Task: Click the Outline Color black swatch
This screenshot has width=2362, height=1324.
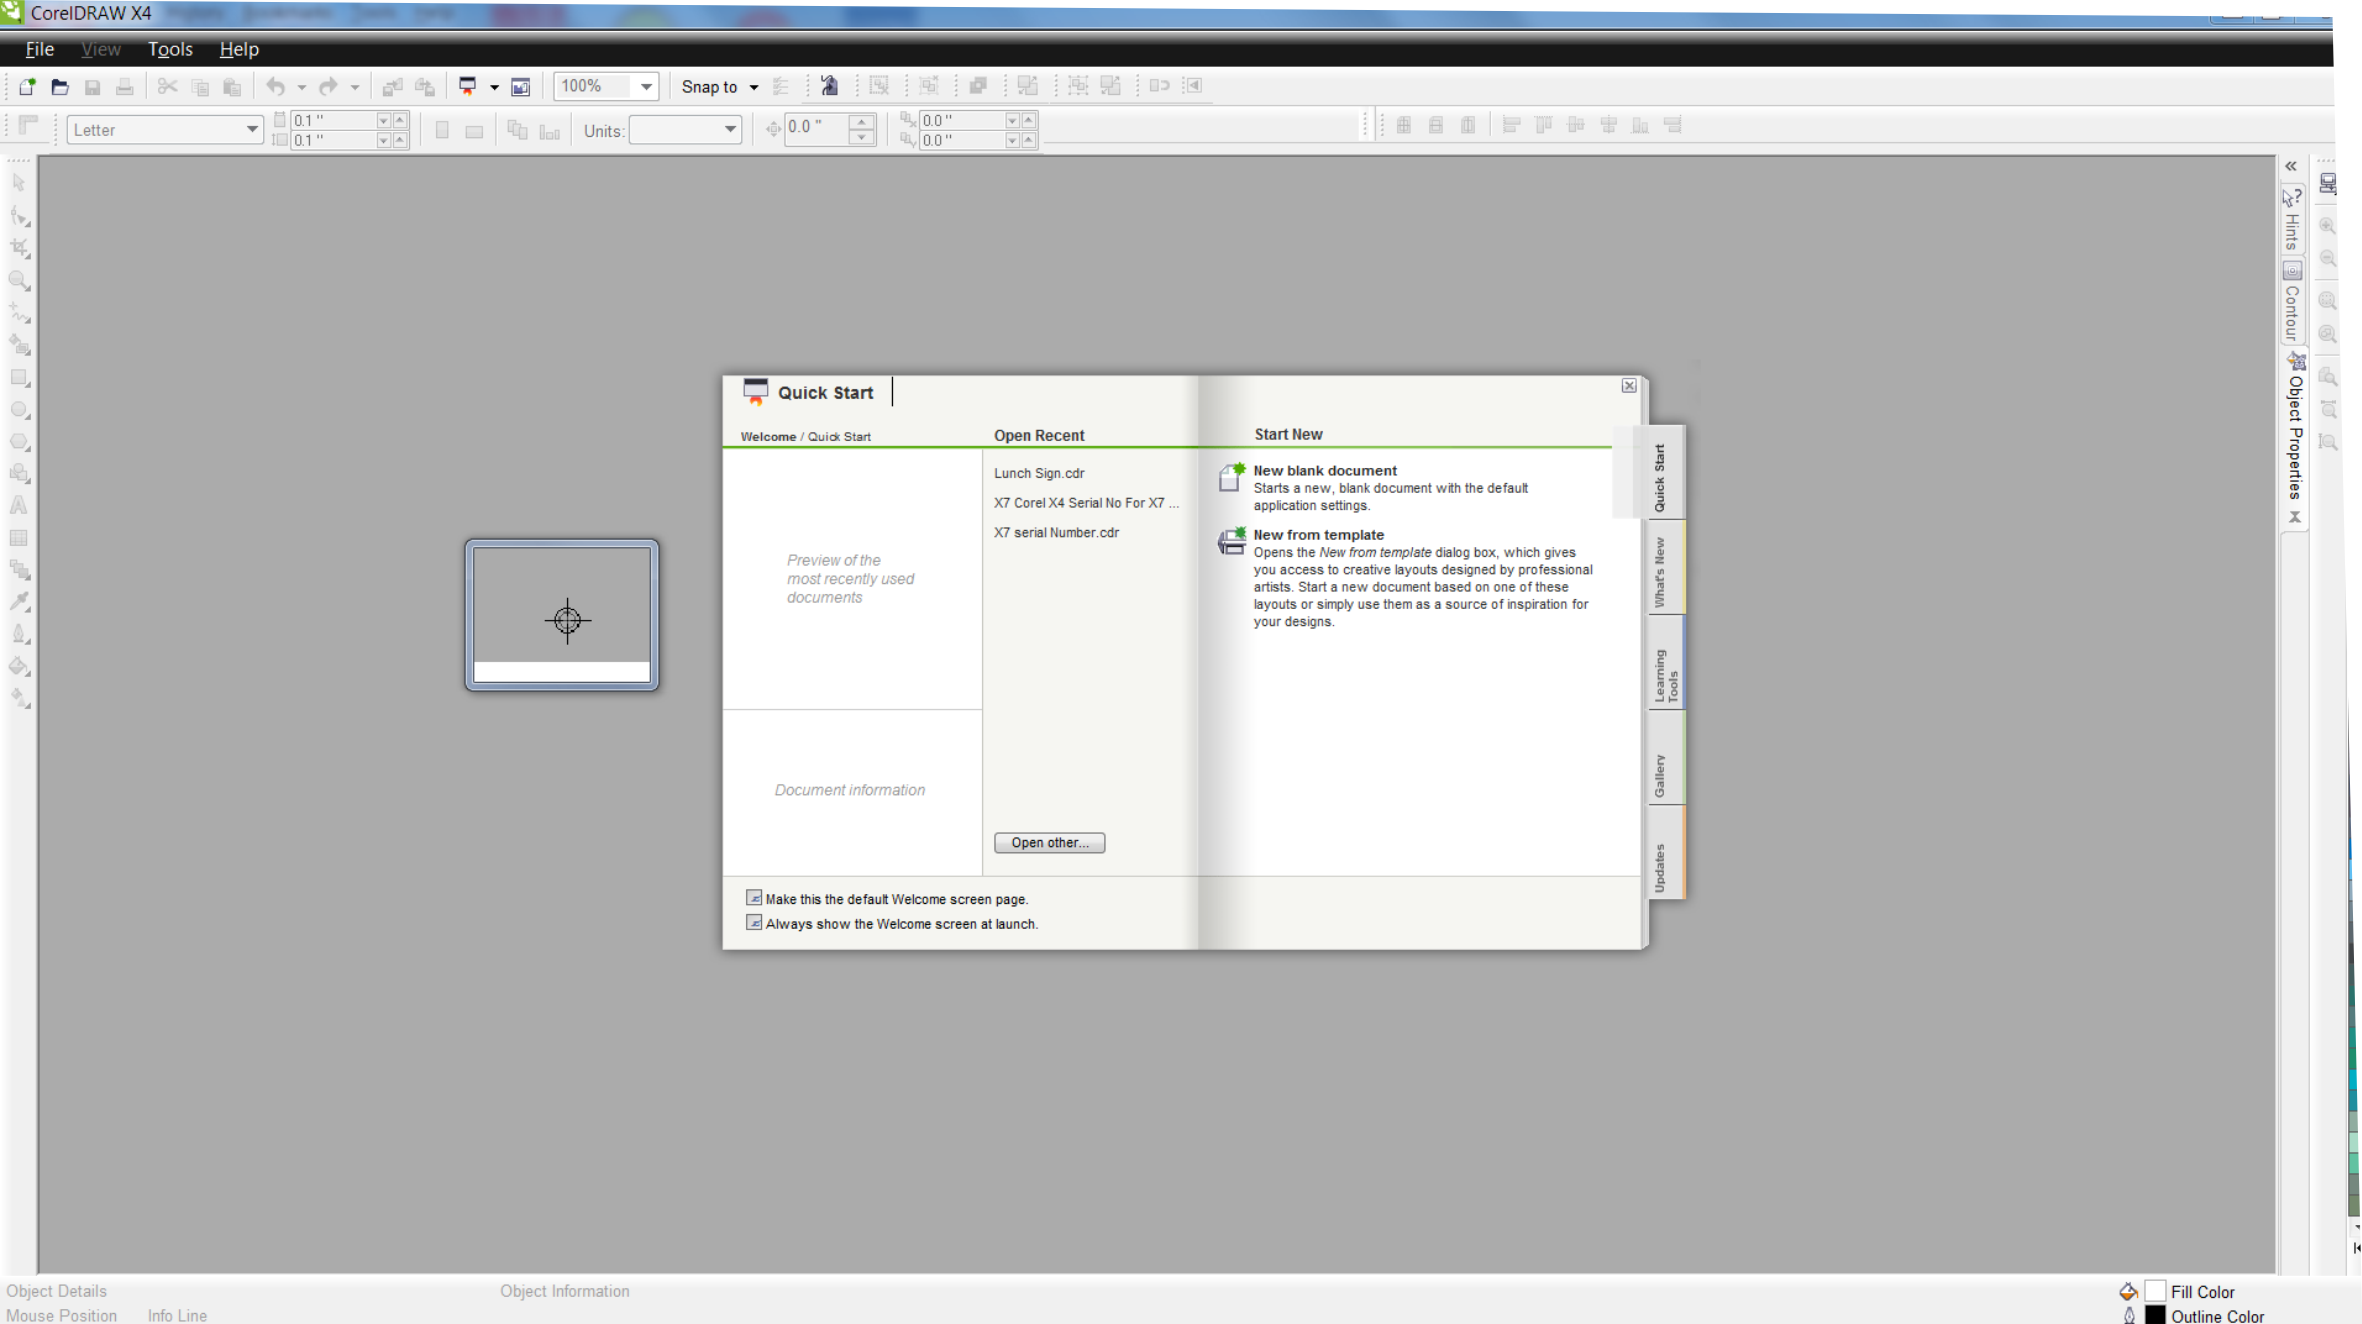Action: tap(2155, 1316)
